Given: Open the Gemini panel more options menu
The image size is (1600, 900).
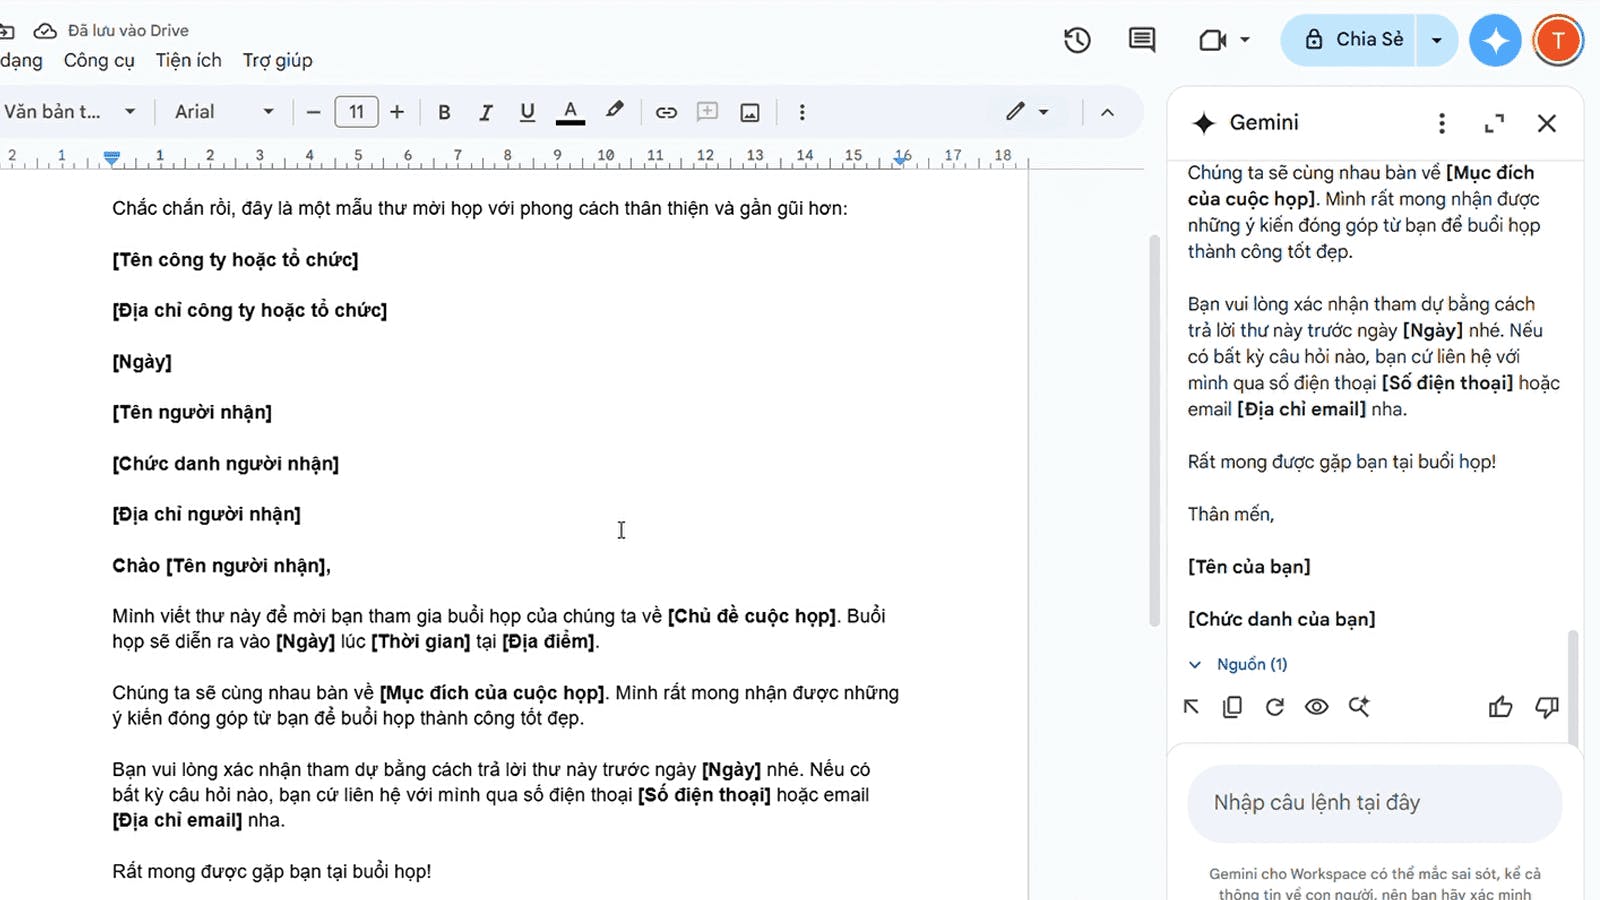Looking at the screenshot, I should [1441, 123].
